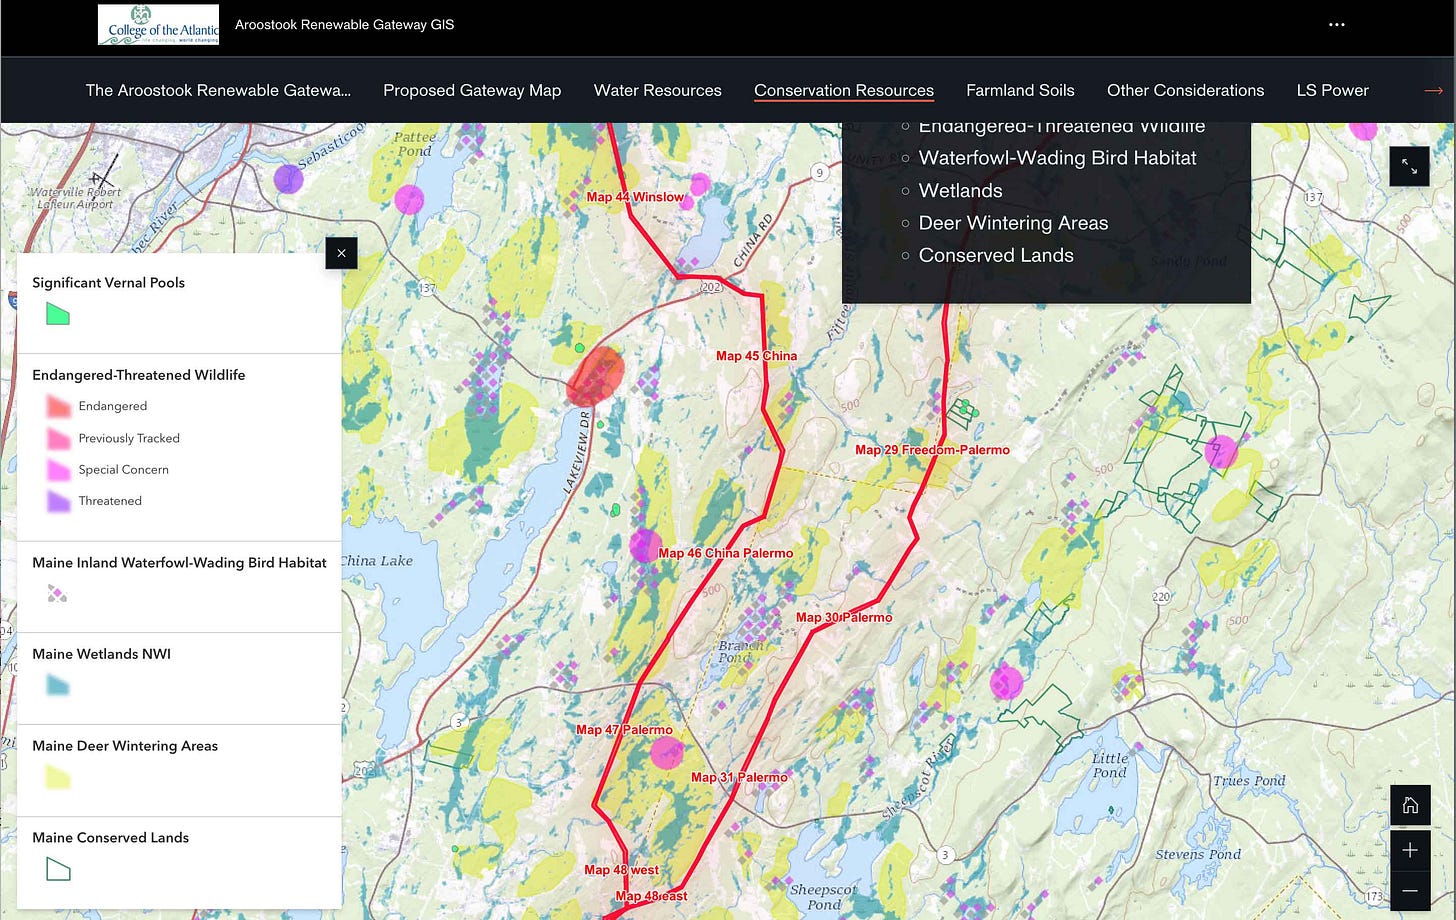The image size is (1456, 920).
Task: Click the Endangered-Threatened Wildlife legend heading
Action: tap(138, 375)
